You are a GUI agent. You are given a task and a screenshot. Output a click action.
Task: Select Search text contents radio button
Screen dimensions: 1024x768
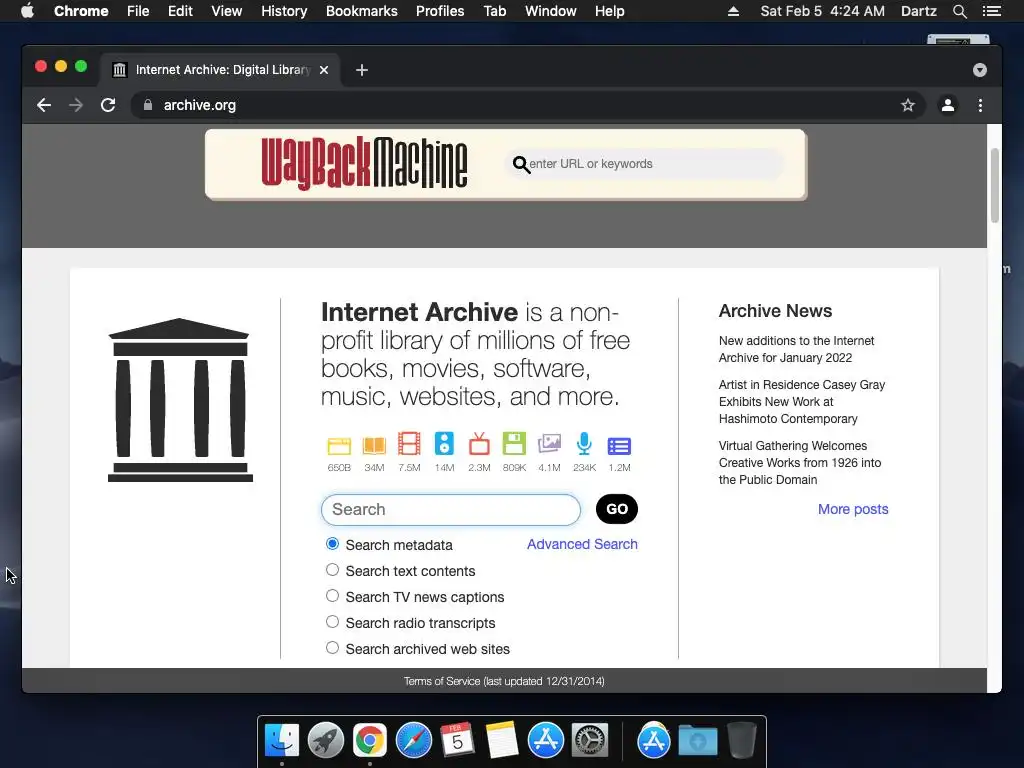point(332,570)
